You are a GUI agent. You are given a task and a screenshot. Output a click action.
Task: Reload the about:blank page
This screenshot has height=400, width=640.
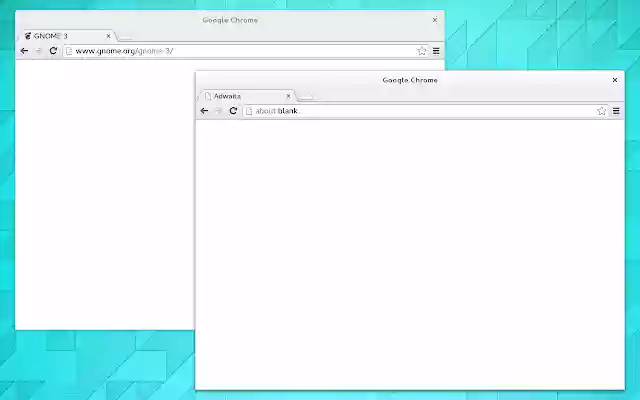(x=233, y=111)
